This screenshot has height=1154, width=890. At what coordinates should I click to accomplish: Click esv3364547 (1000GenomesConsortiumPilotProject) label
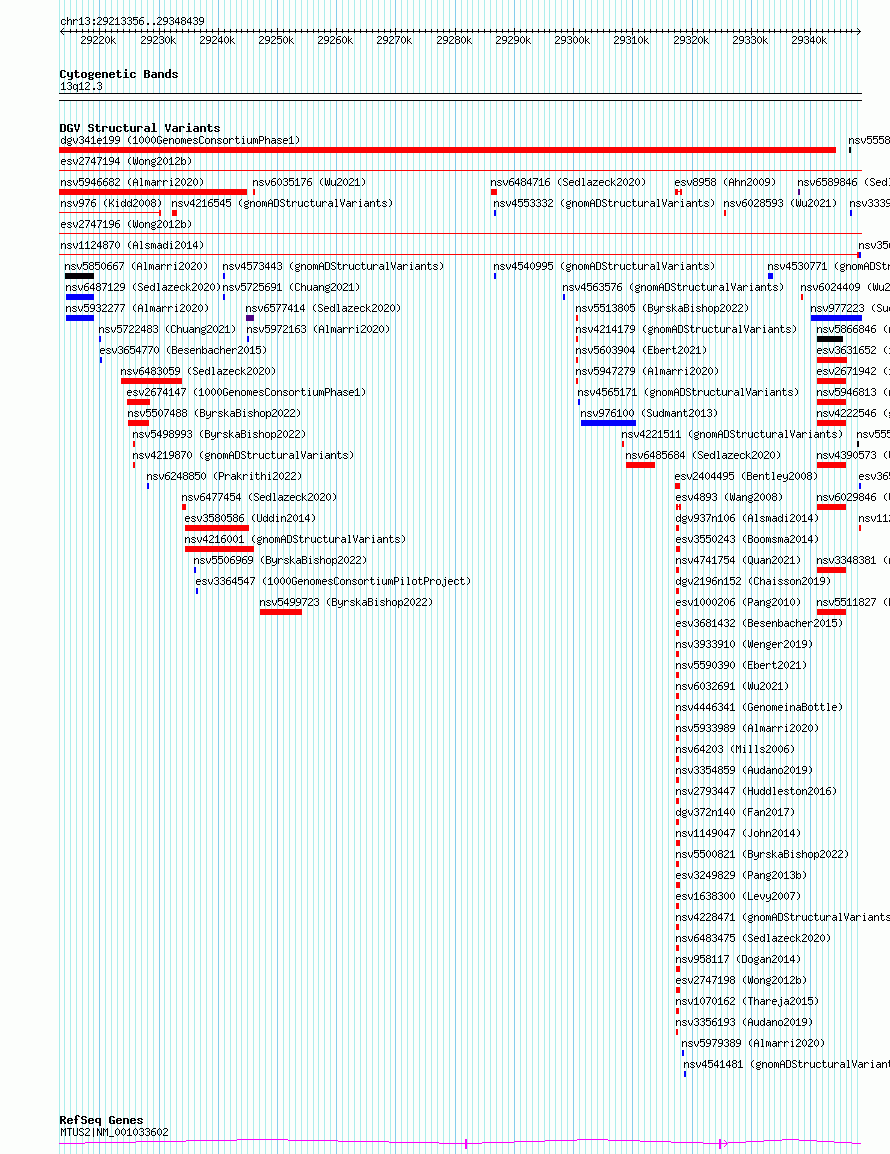click(333, 581)
